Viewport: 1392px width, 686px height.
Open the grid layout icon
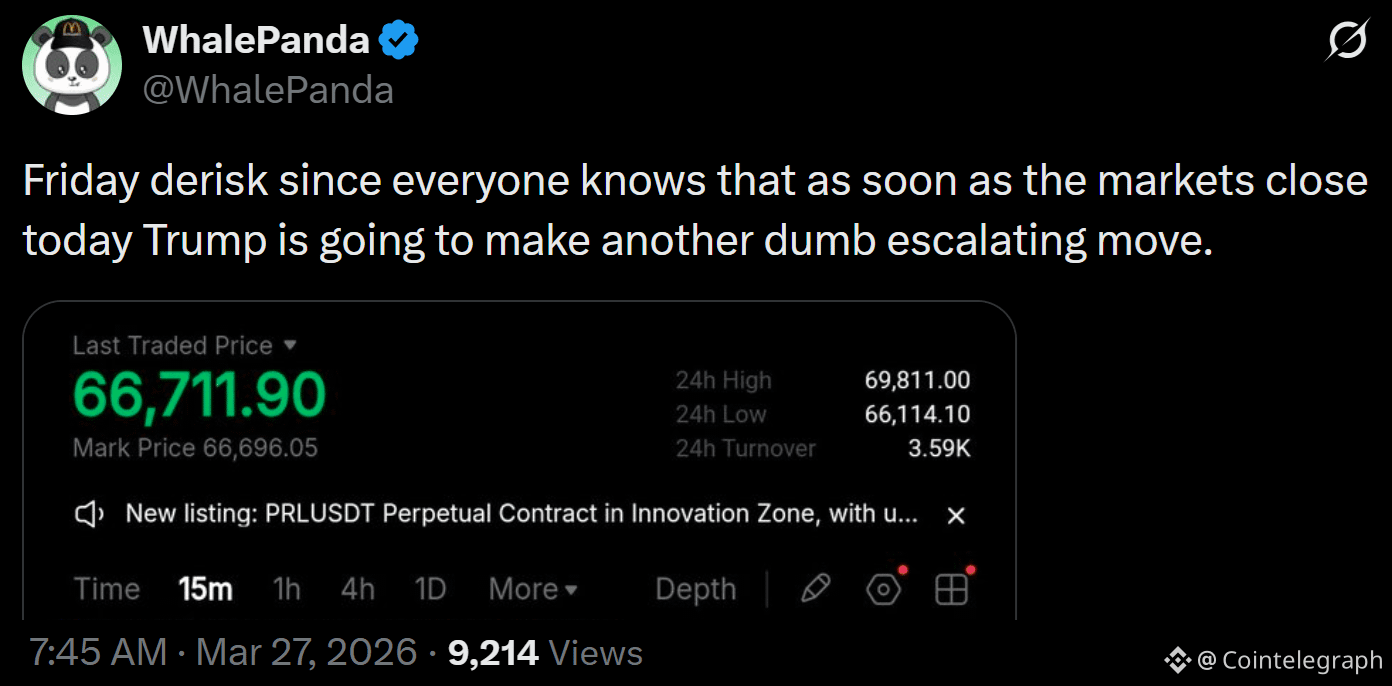[951, 590]
